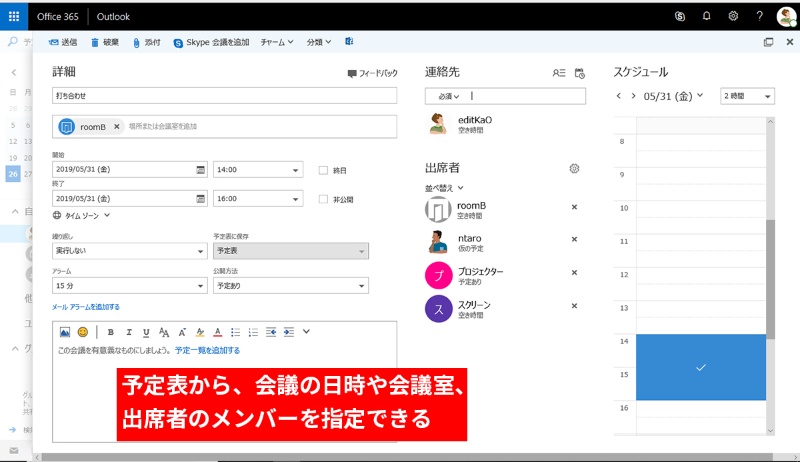Image resolution: width=800 pixels, height=462 pixels.
Task: Open settings gear in header
Action: pos(733,16)
